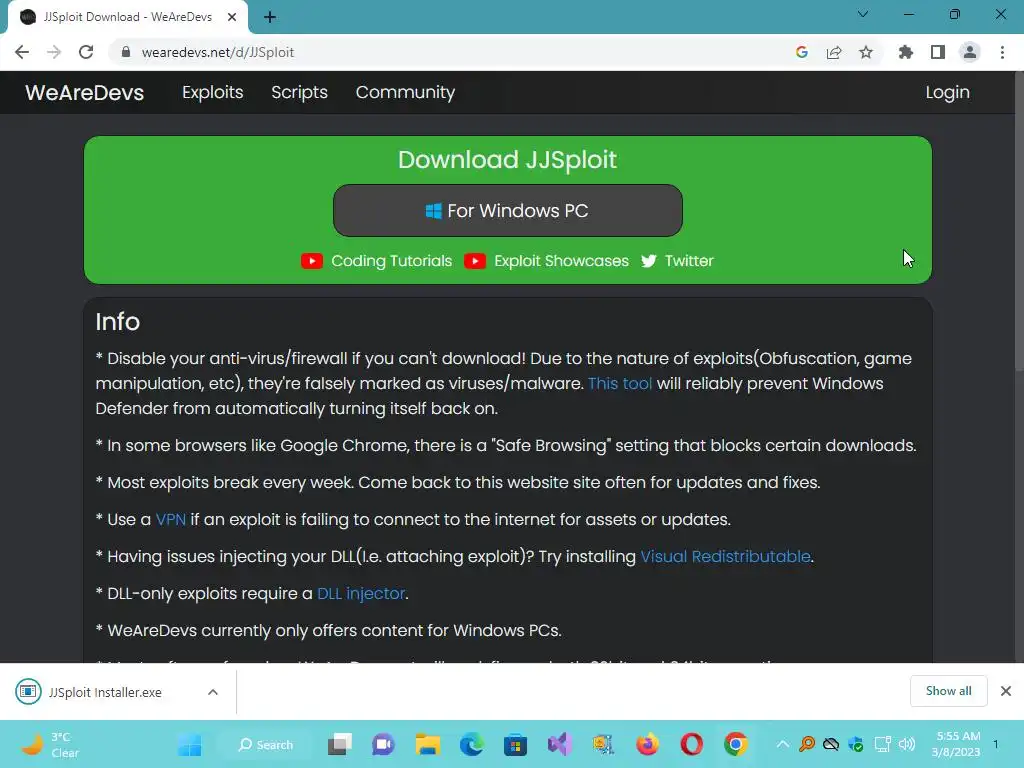
Task: Click the taskbar Search box
Action: click(265, 744)
